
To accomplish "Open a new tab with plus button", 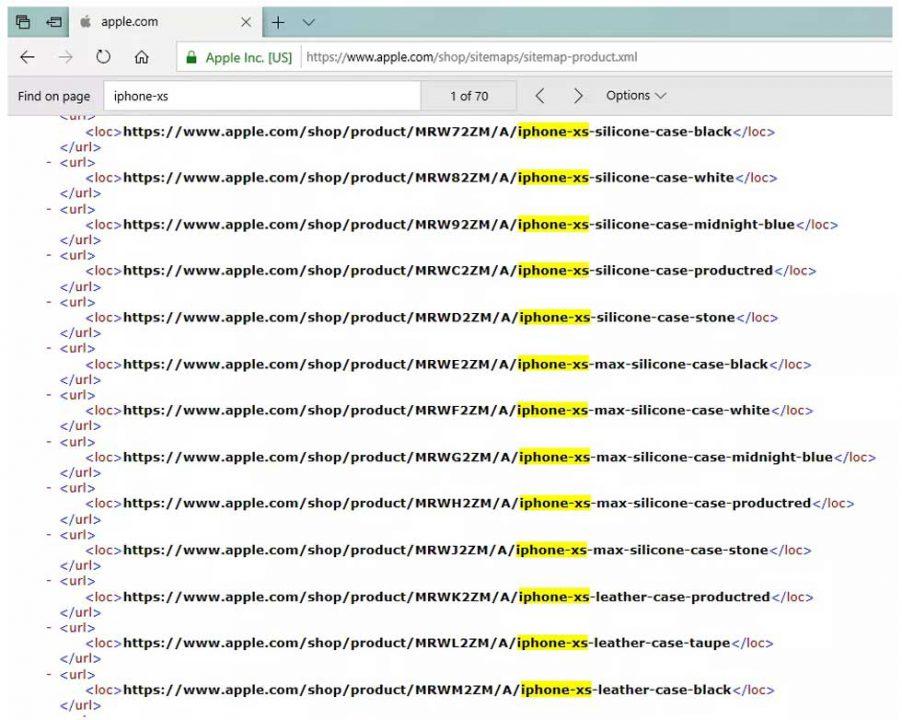I will (278, 22).
